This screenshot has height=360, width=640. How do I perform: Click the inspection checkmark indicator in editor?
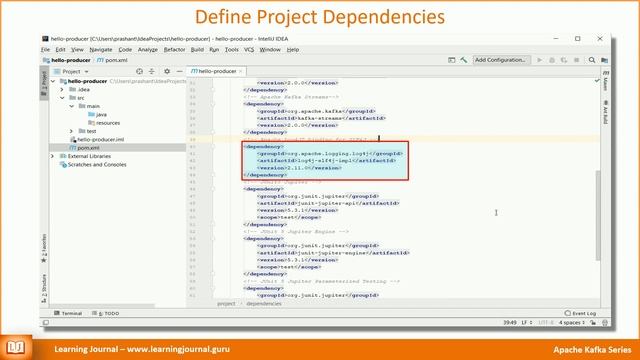597,81
